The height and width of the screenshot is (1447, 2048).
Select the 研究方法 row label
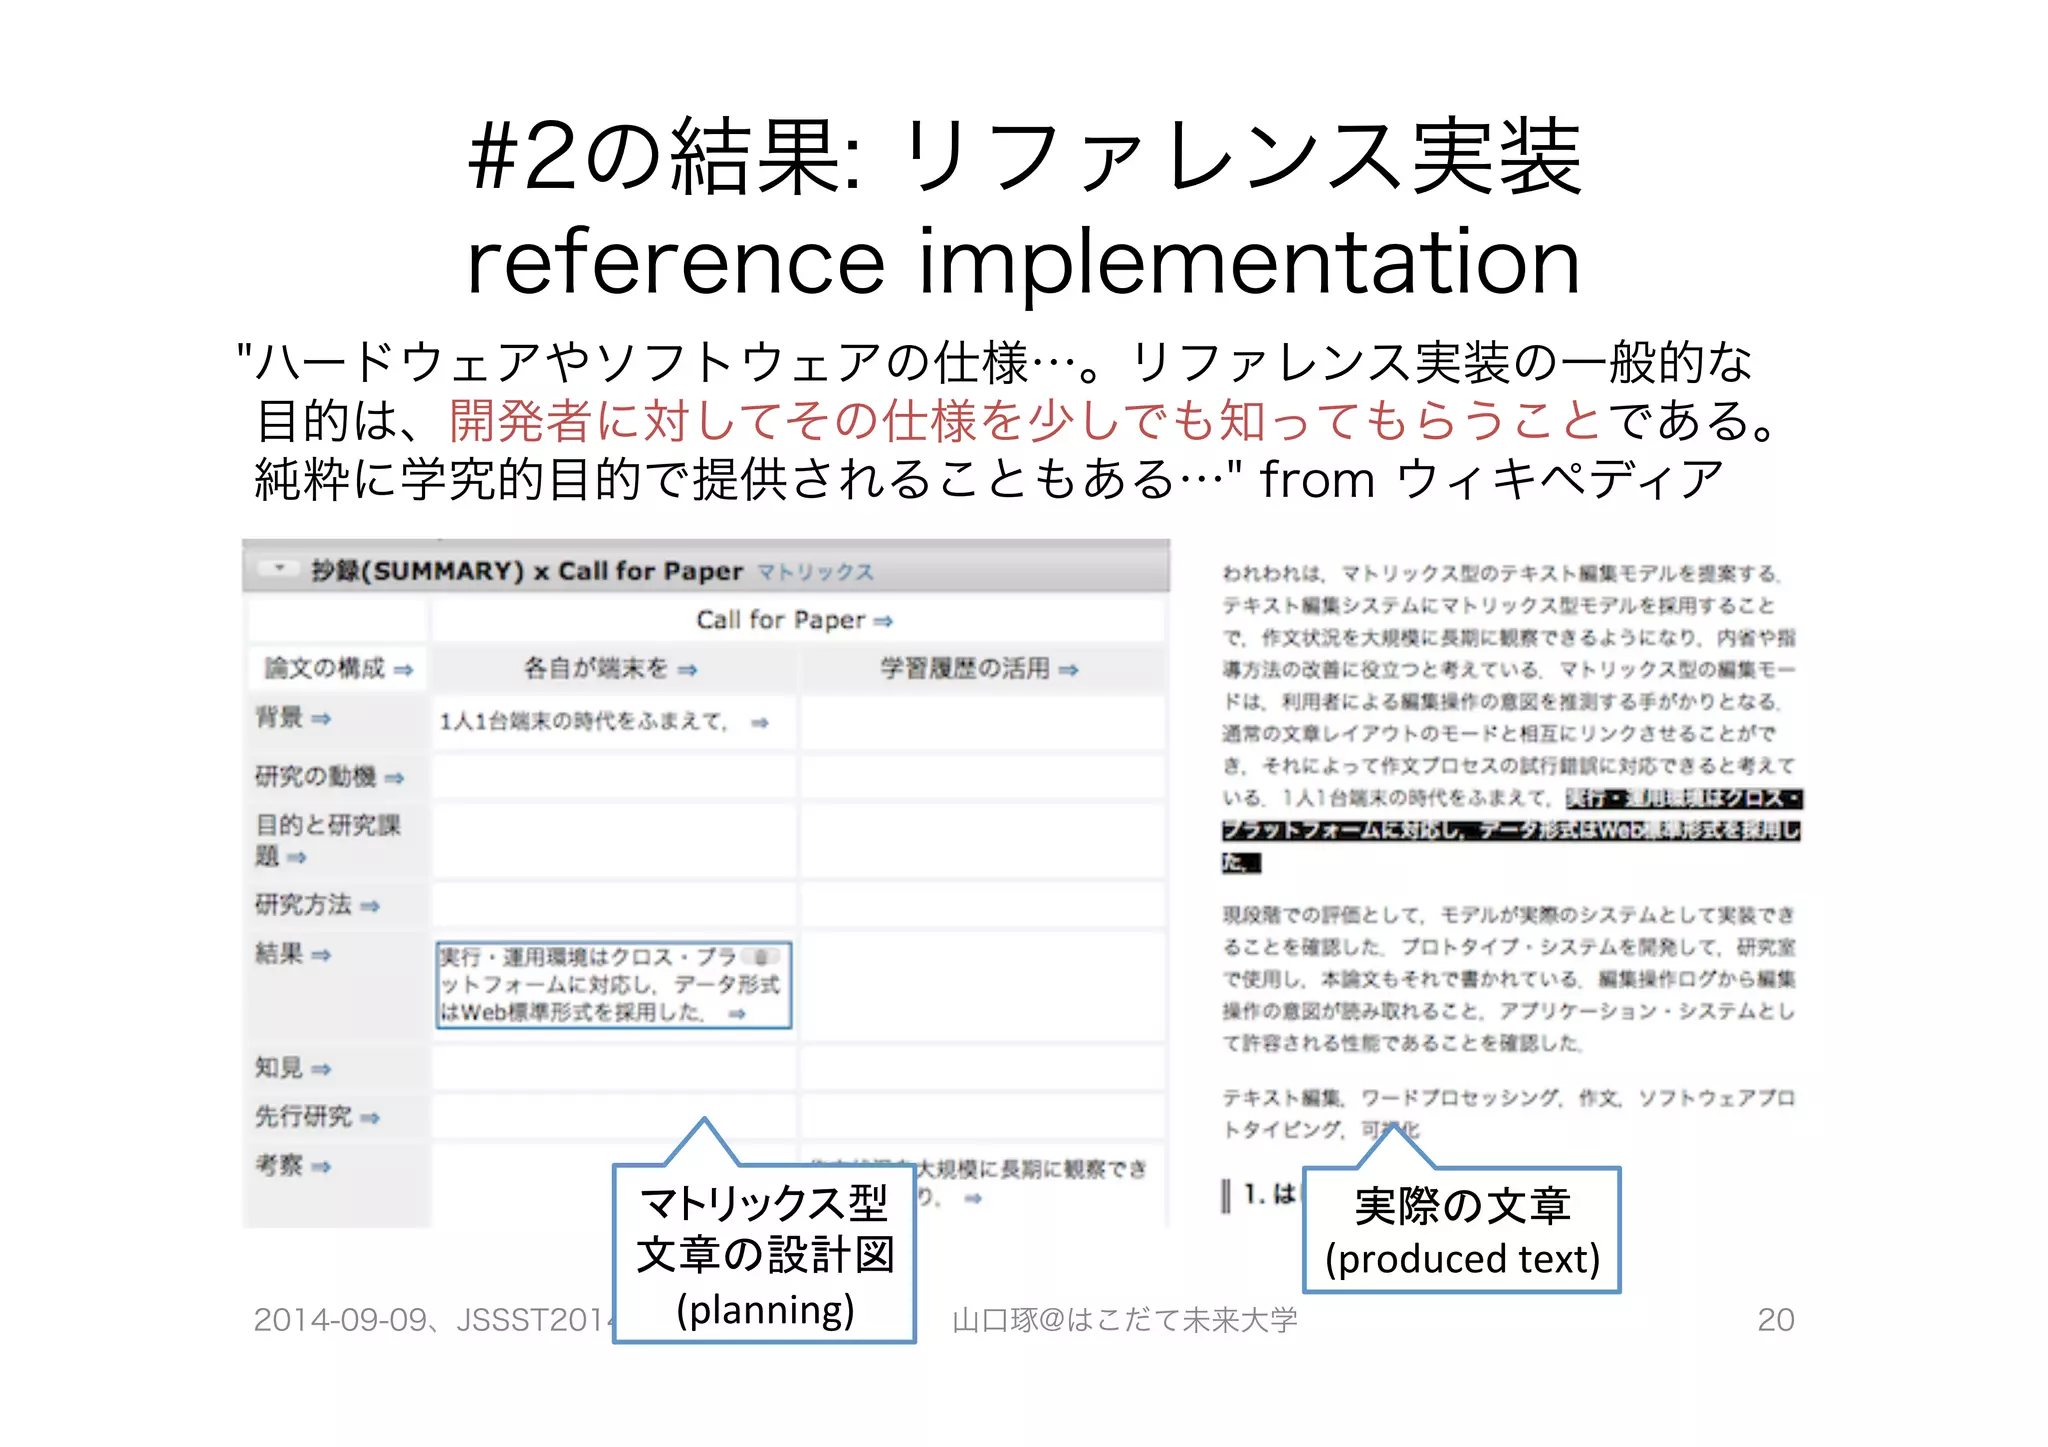pos(303,905)
